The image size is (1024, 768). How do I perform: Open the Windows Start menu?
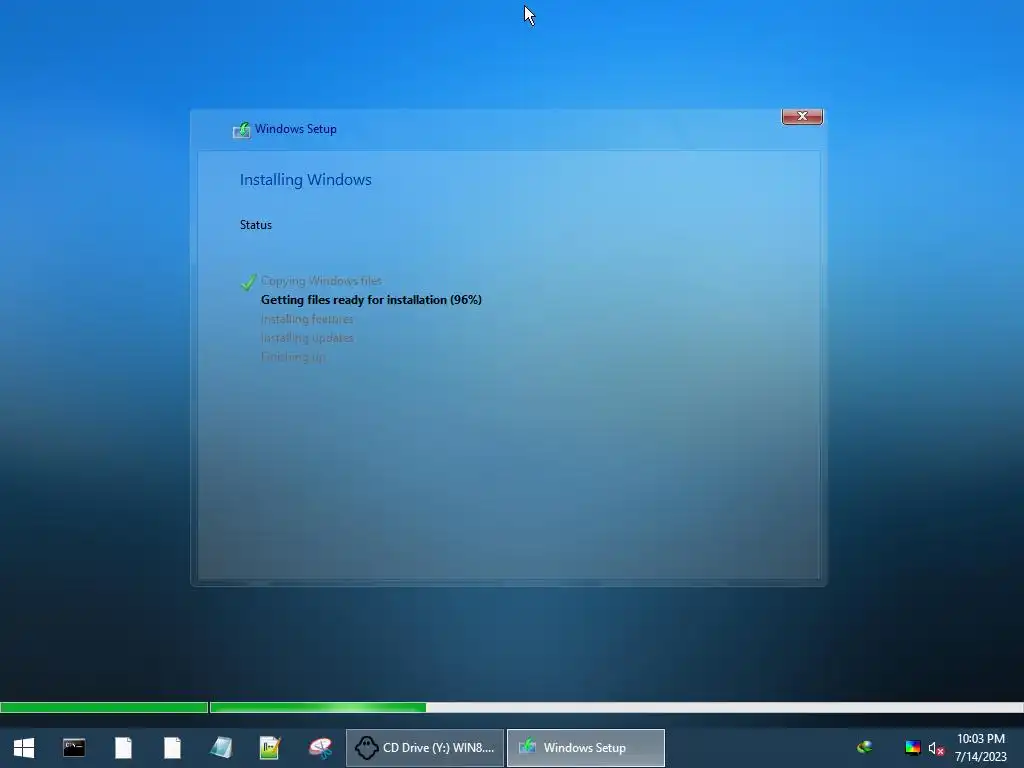pyautogui.click(x=24, y=748)
